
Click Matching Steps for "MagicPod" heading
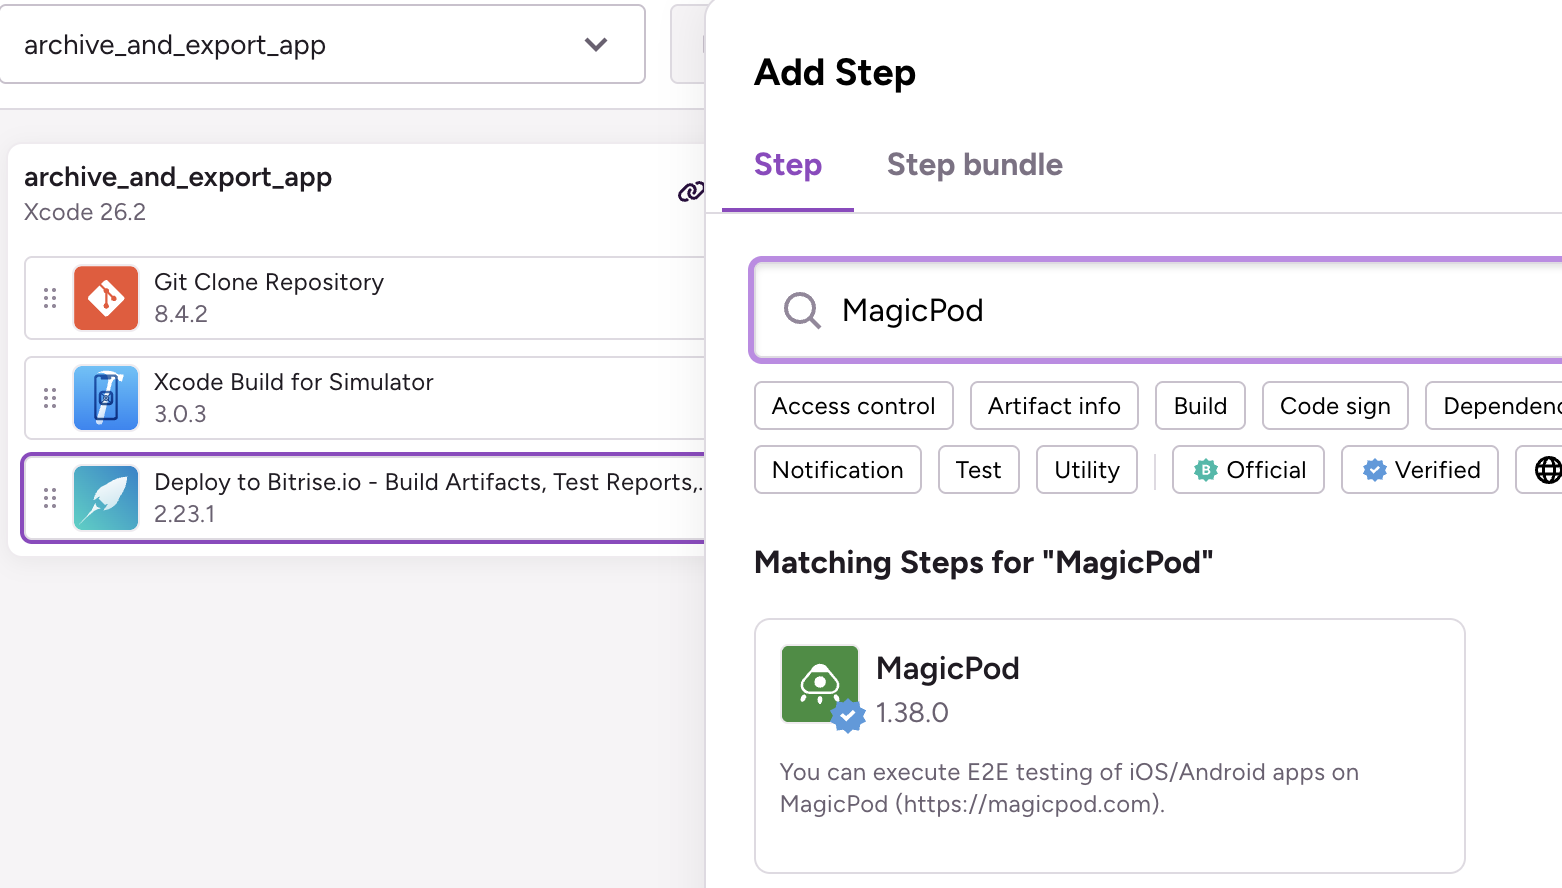tap(984, 563)
